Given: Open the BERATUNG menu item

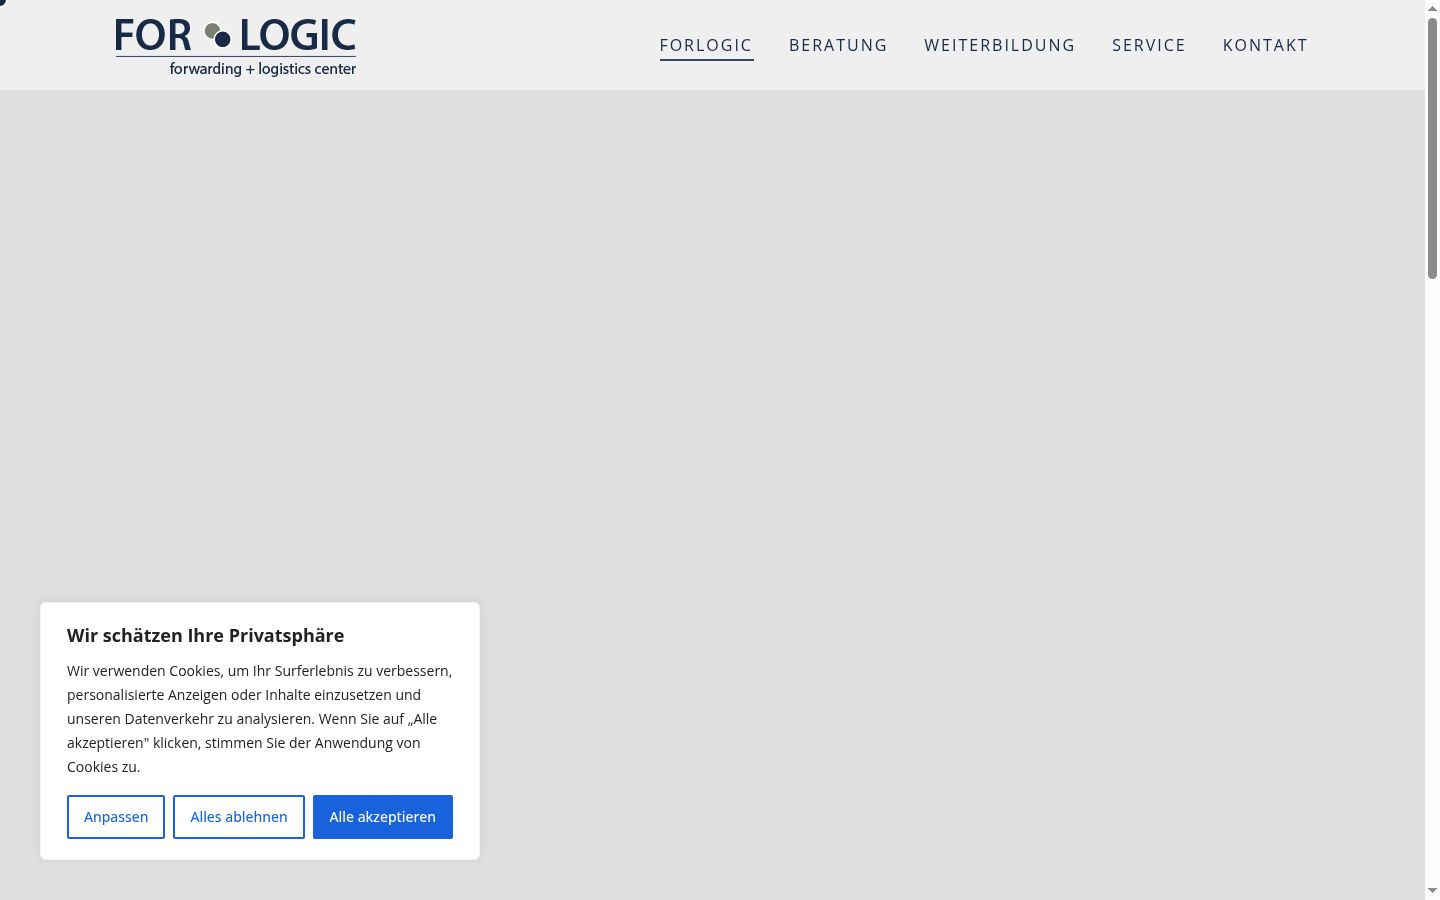Looking at the screenshot, I should (838, 46).
